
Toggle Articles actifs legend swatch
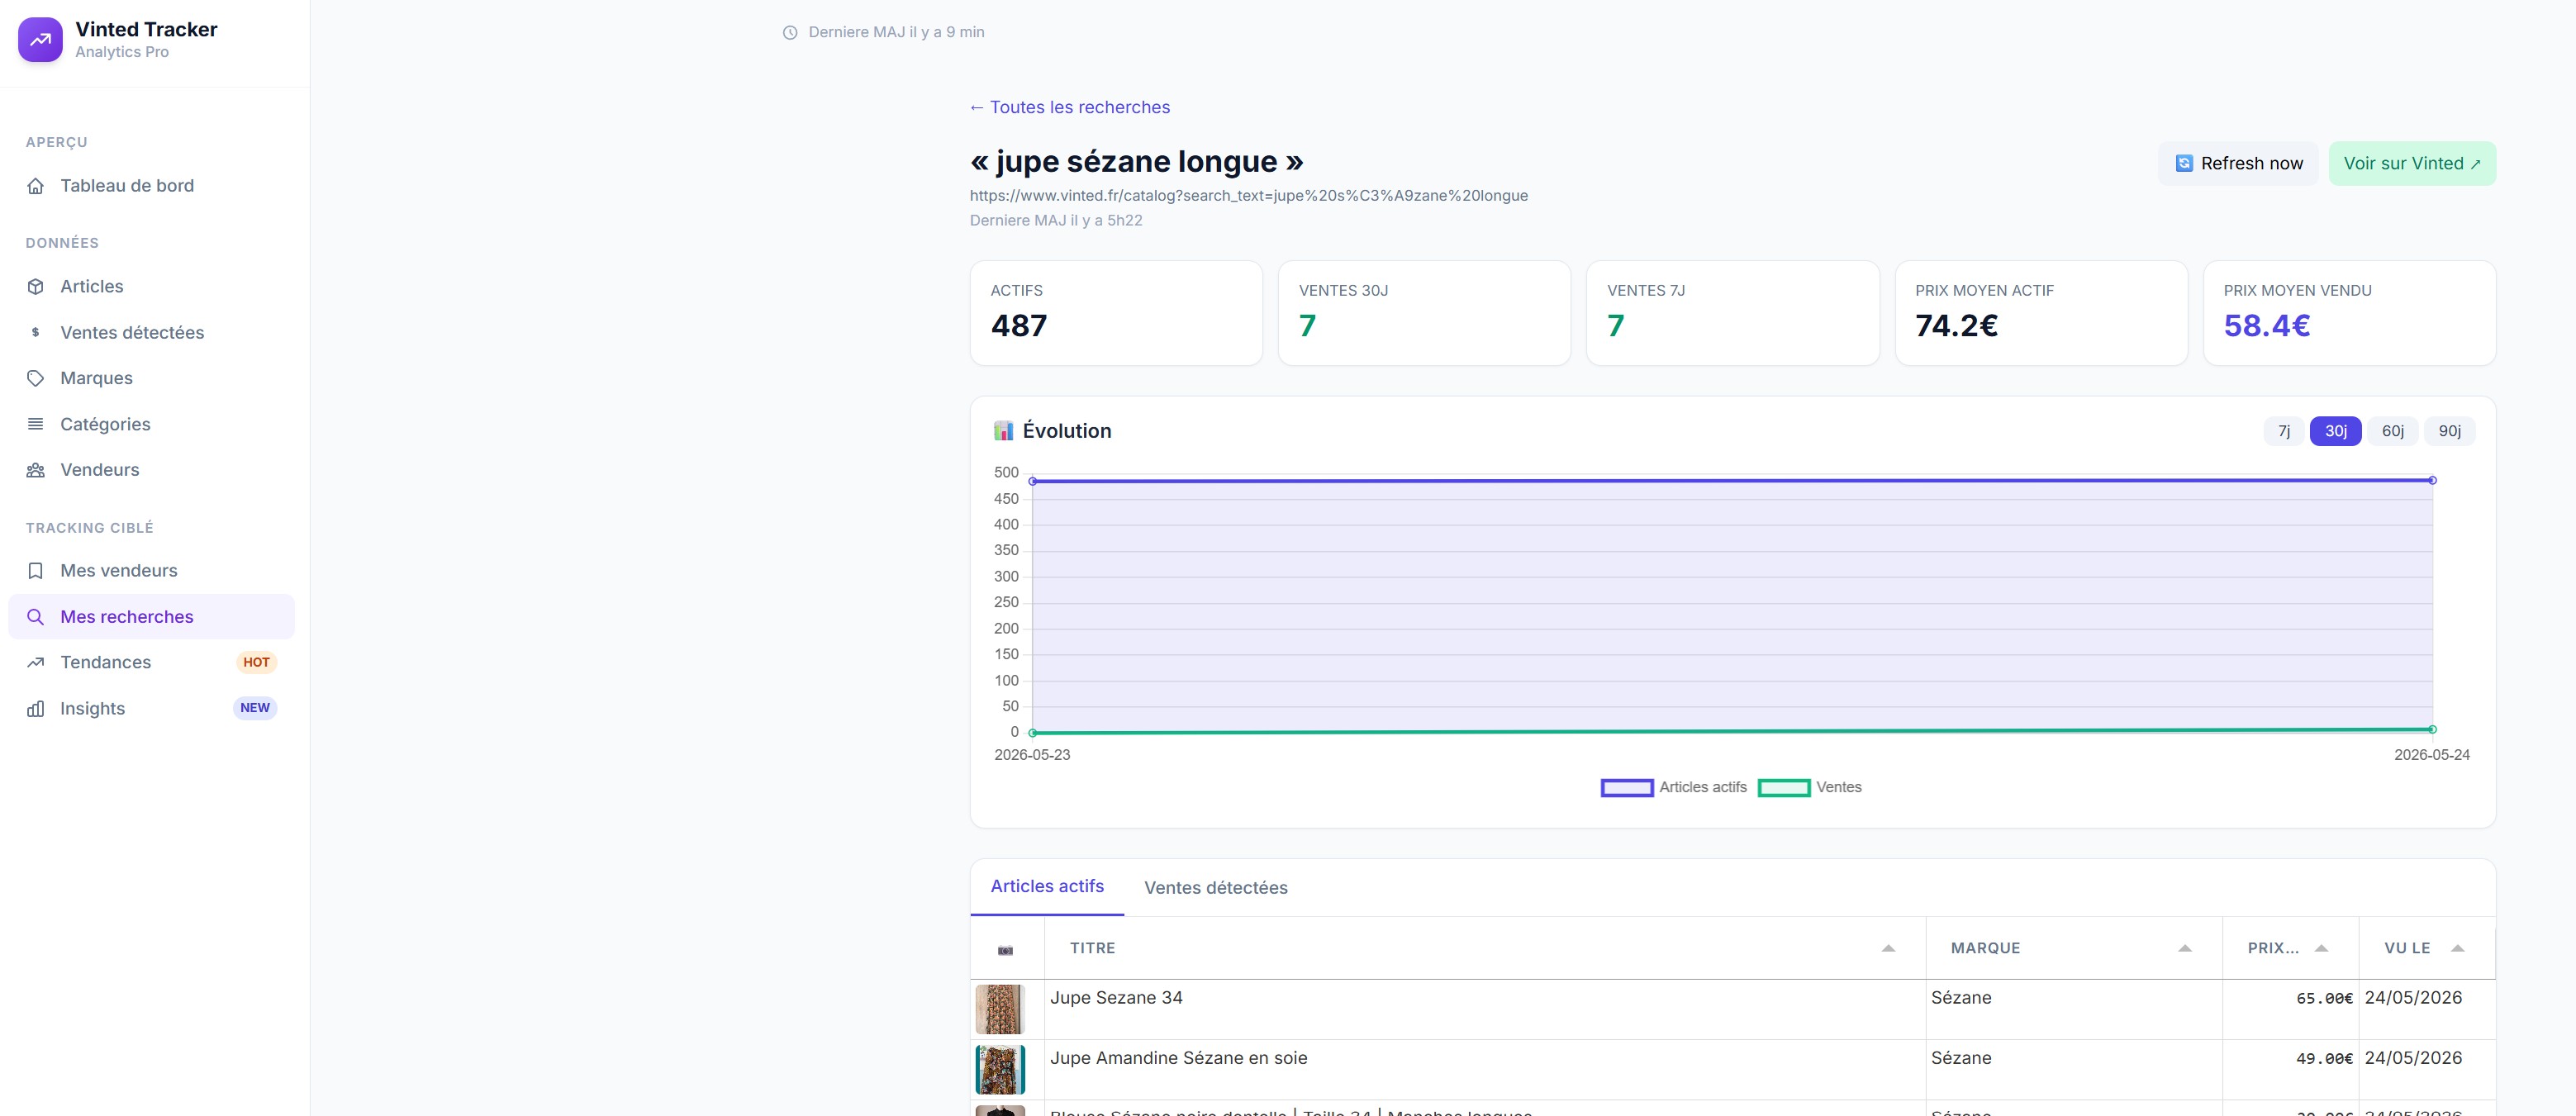pyautogui.click(x=1627, y=788)
